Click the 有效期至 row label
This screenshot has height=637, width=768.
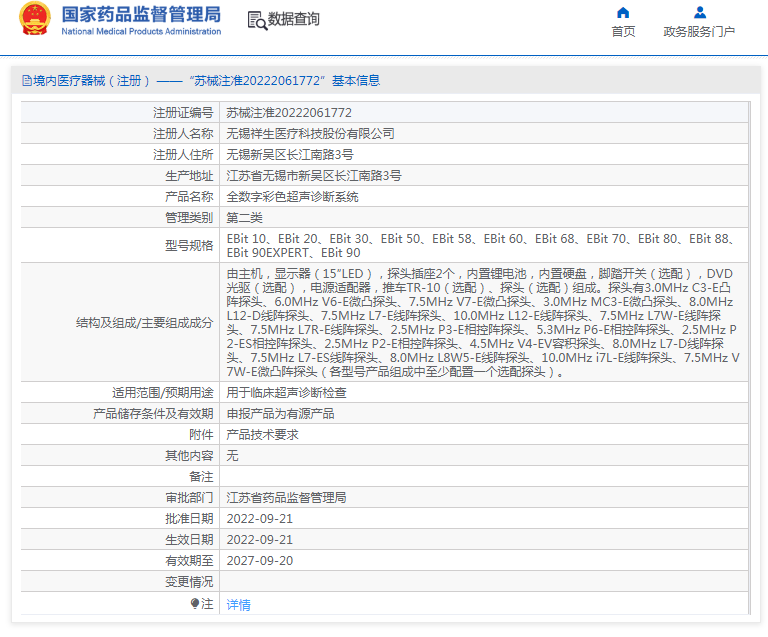click(189, 561)
